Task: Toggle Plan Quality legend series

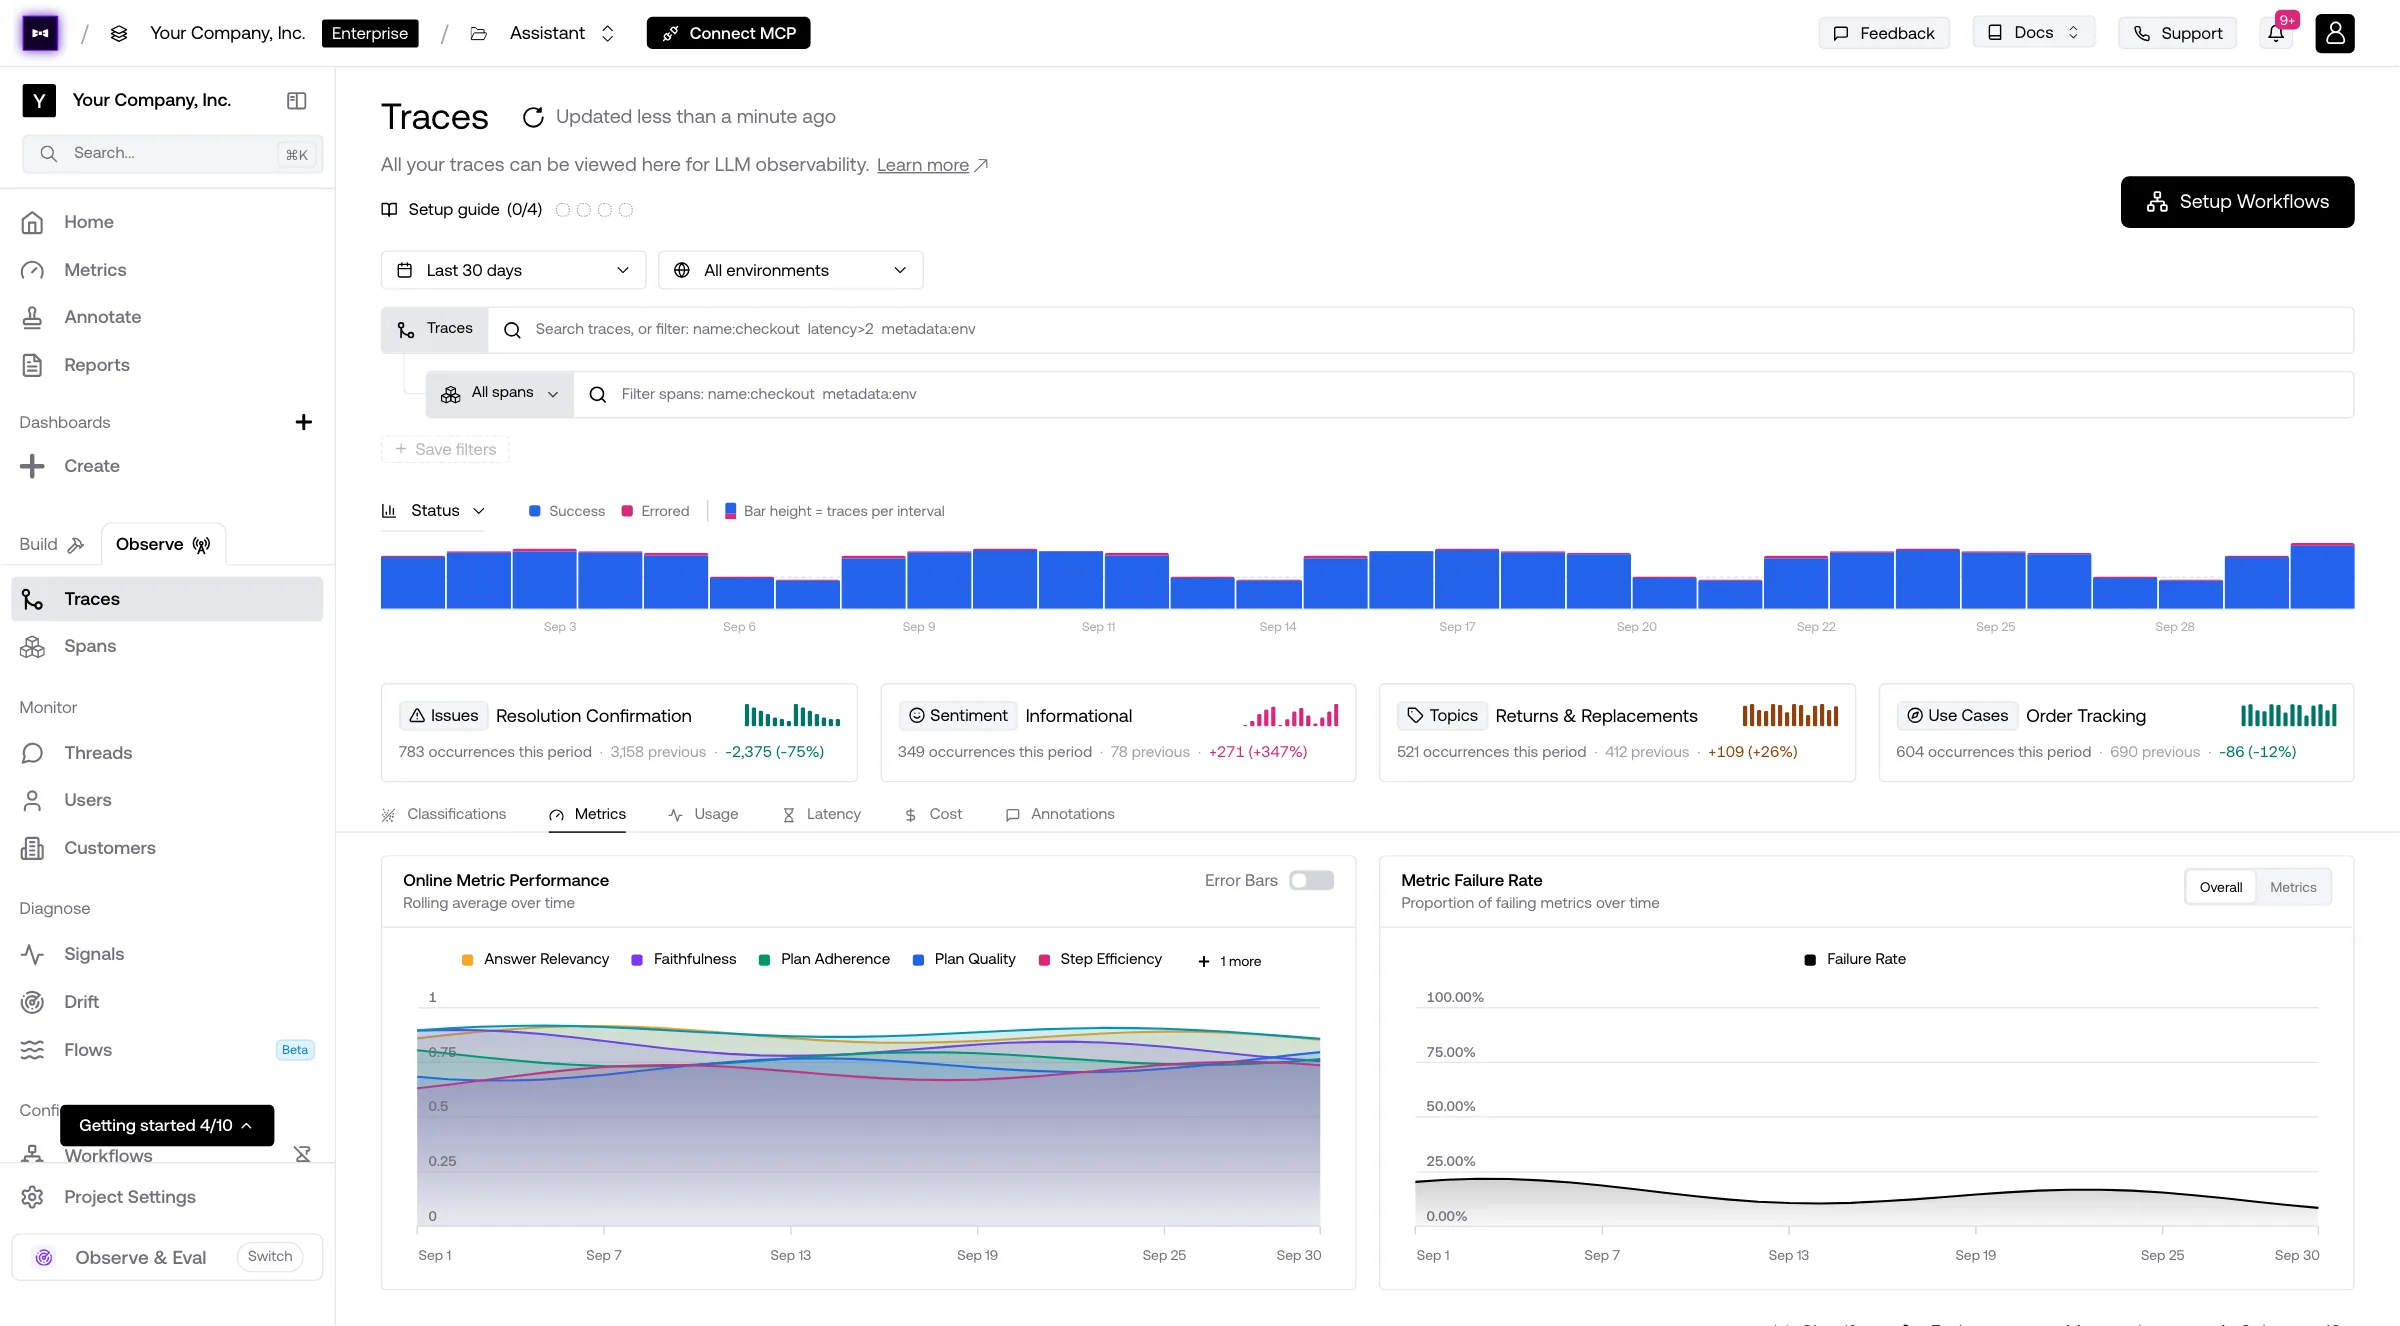Action: [964, 959]
